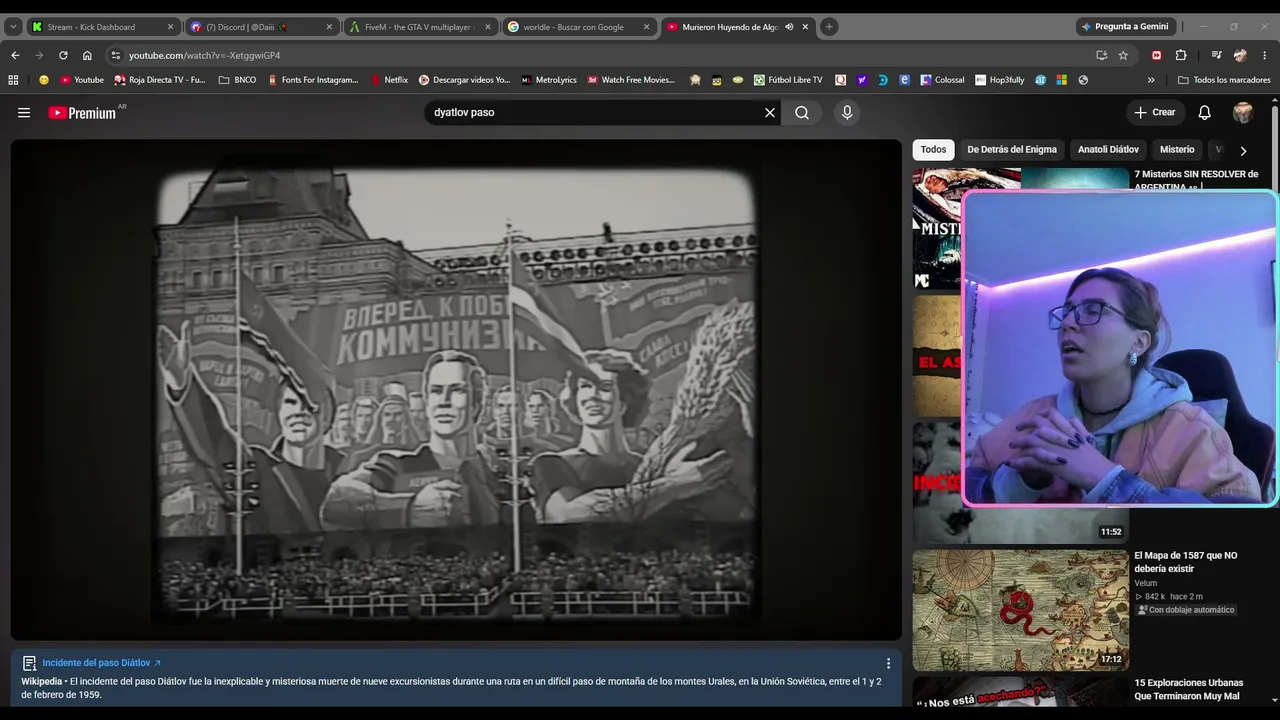Open the MetroLyrics bookmark
1280x720 pixels.
(549, 80)
